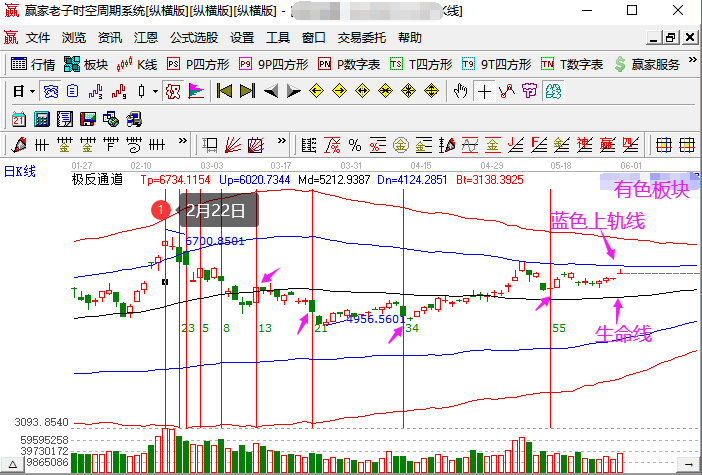Select the 神 angle lines tool
The image size is (702, 475).
click(x=584, y=145)
